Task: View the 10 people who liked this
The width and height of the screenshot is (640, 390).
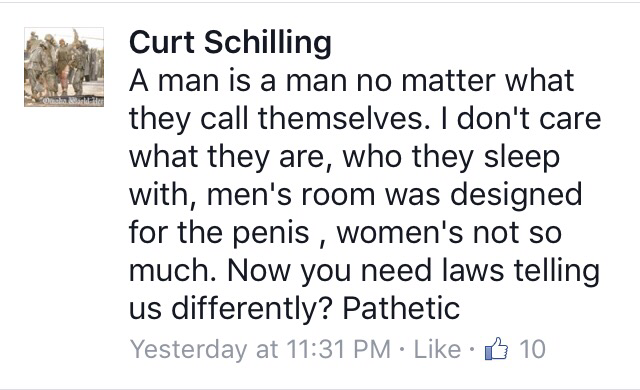Action: tap(532, 349)
